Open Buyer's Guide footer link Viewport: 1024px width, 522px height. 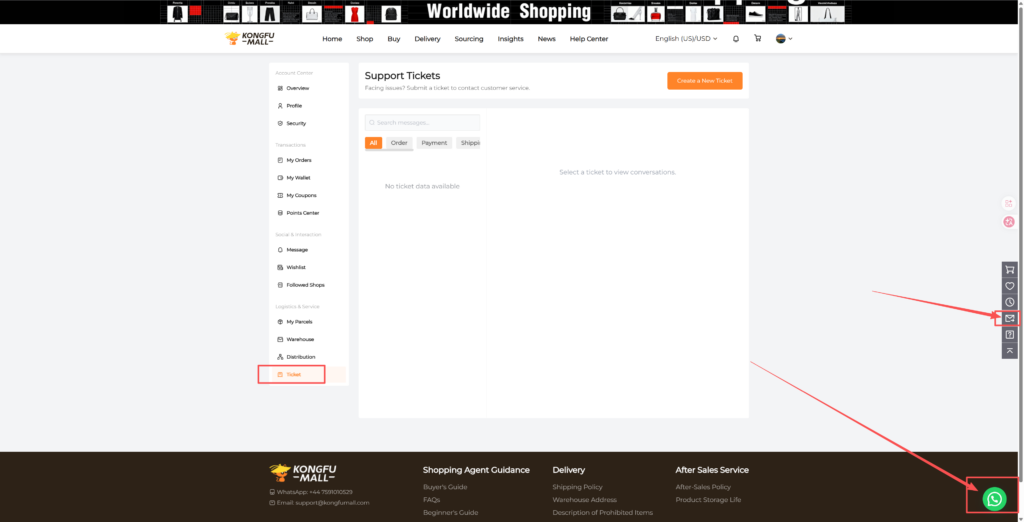point(445,487)
